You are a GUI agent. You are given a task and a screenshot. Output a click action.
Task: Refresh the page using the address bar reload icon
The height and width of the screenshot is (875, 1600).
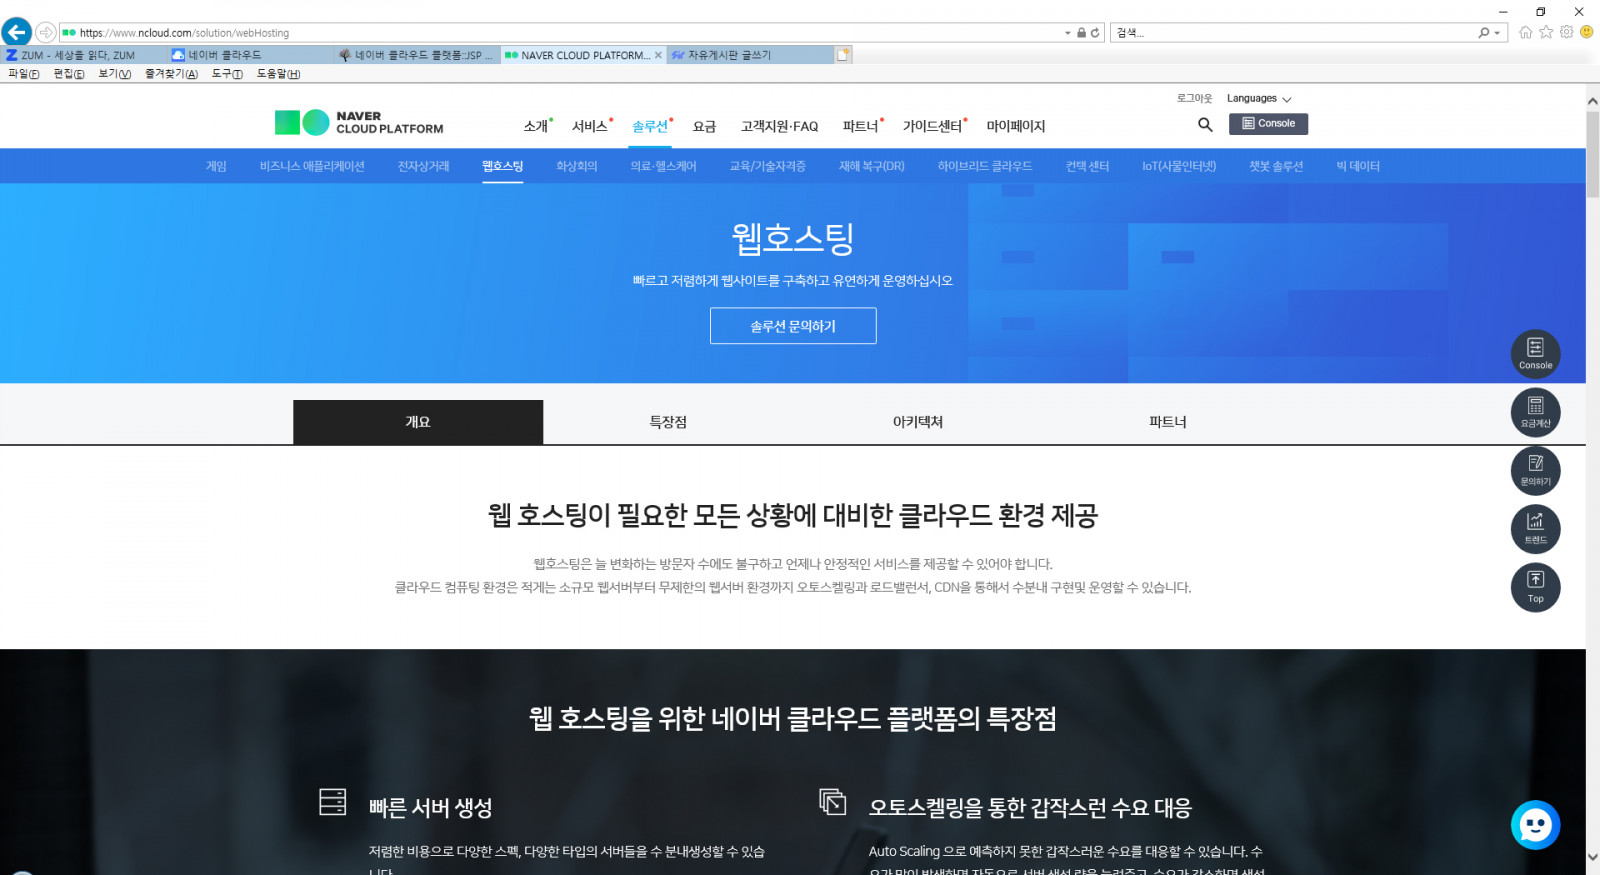1095,33
